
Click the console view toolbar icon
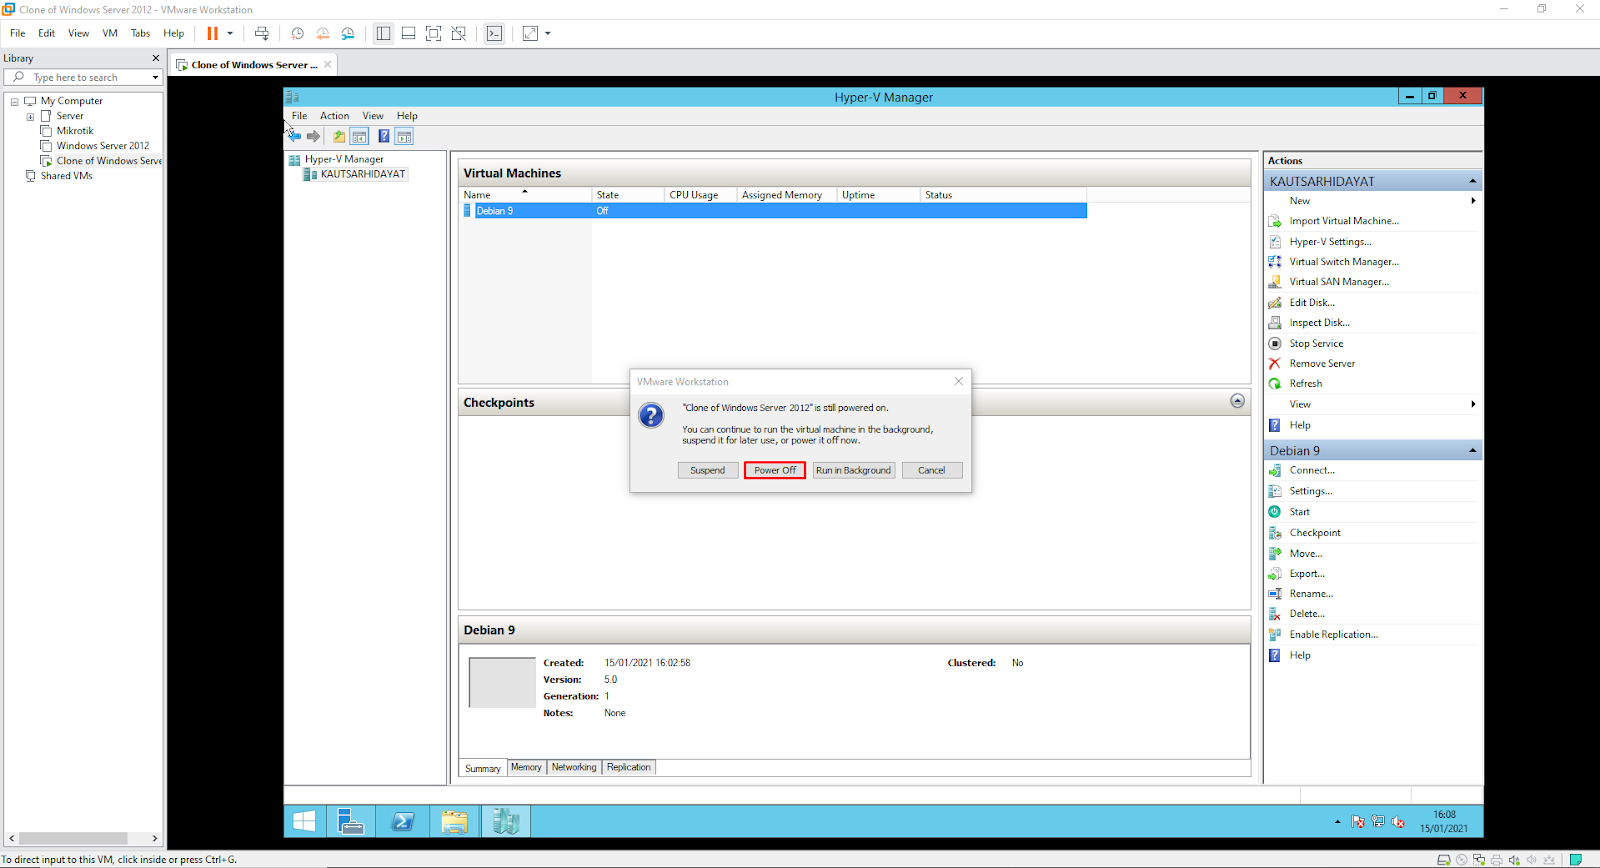(x=494, y=33)
